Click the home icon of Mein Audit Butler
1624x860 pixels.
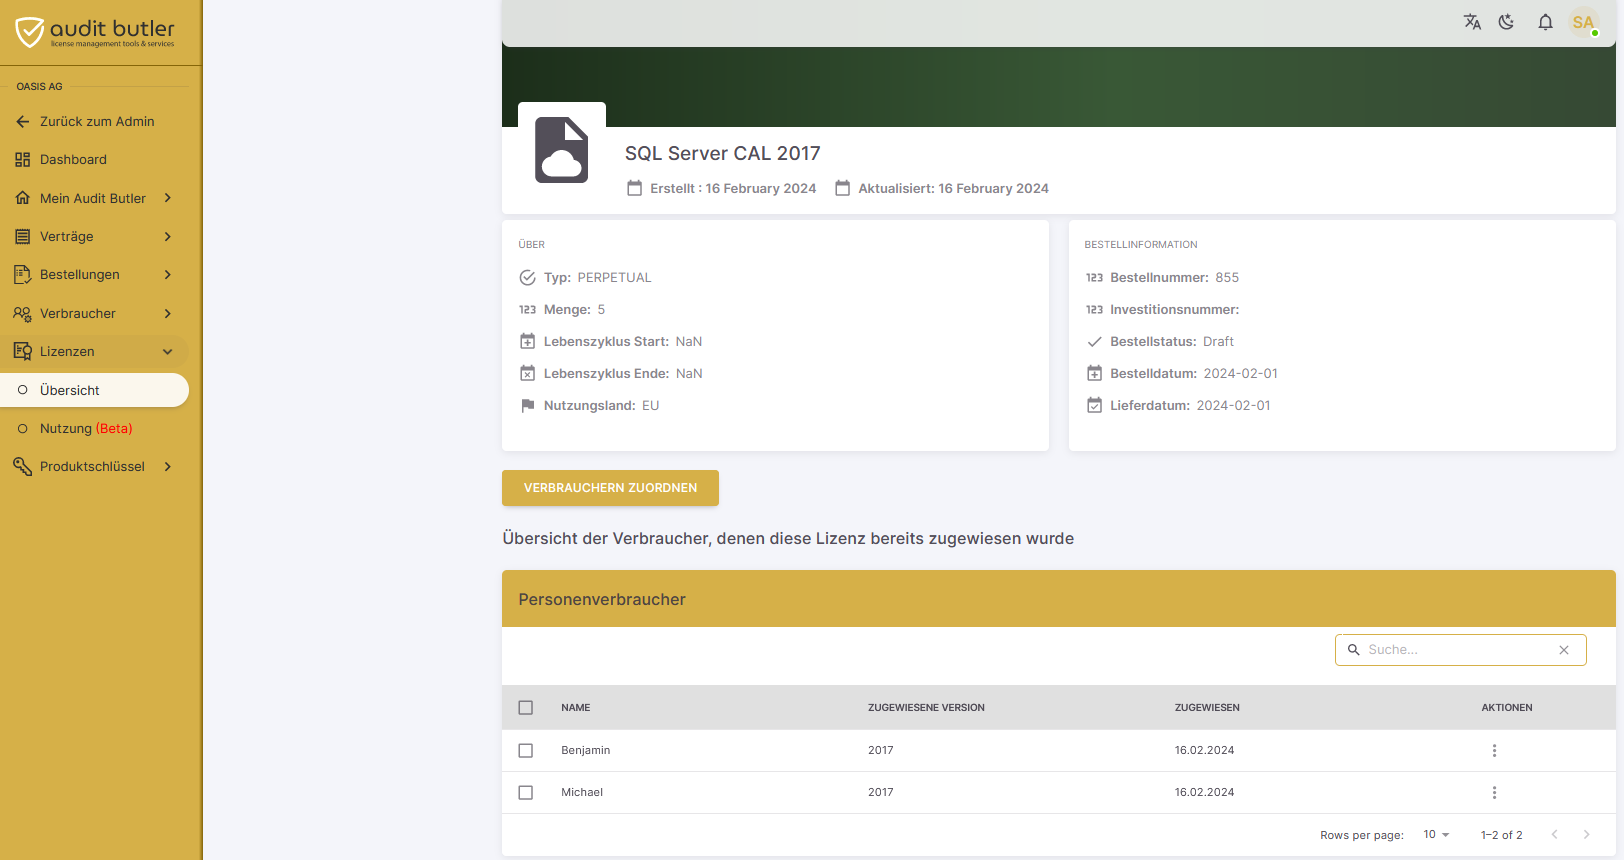pyautogui.click(x=23, y=198)
